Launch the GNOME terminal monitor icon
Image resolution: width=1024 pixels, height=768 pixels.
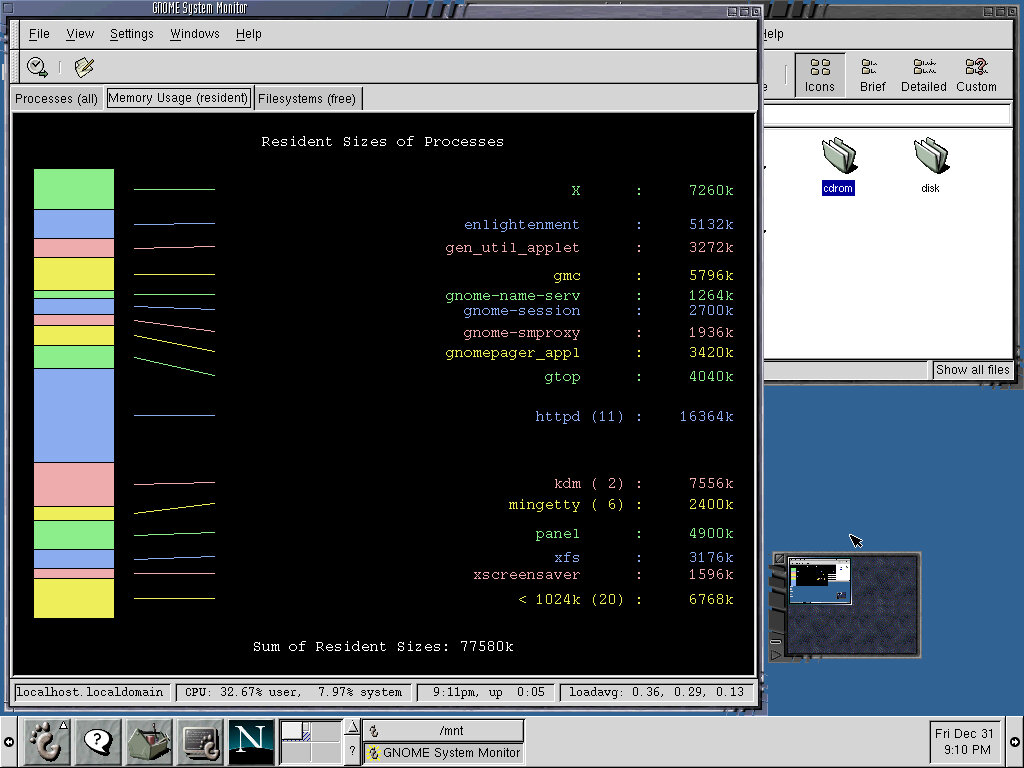click(x=200, y=742)
